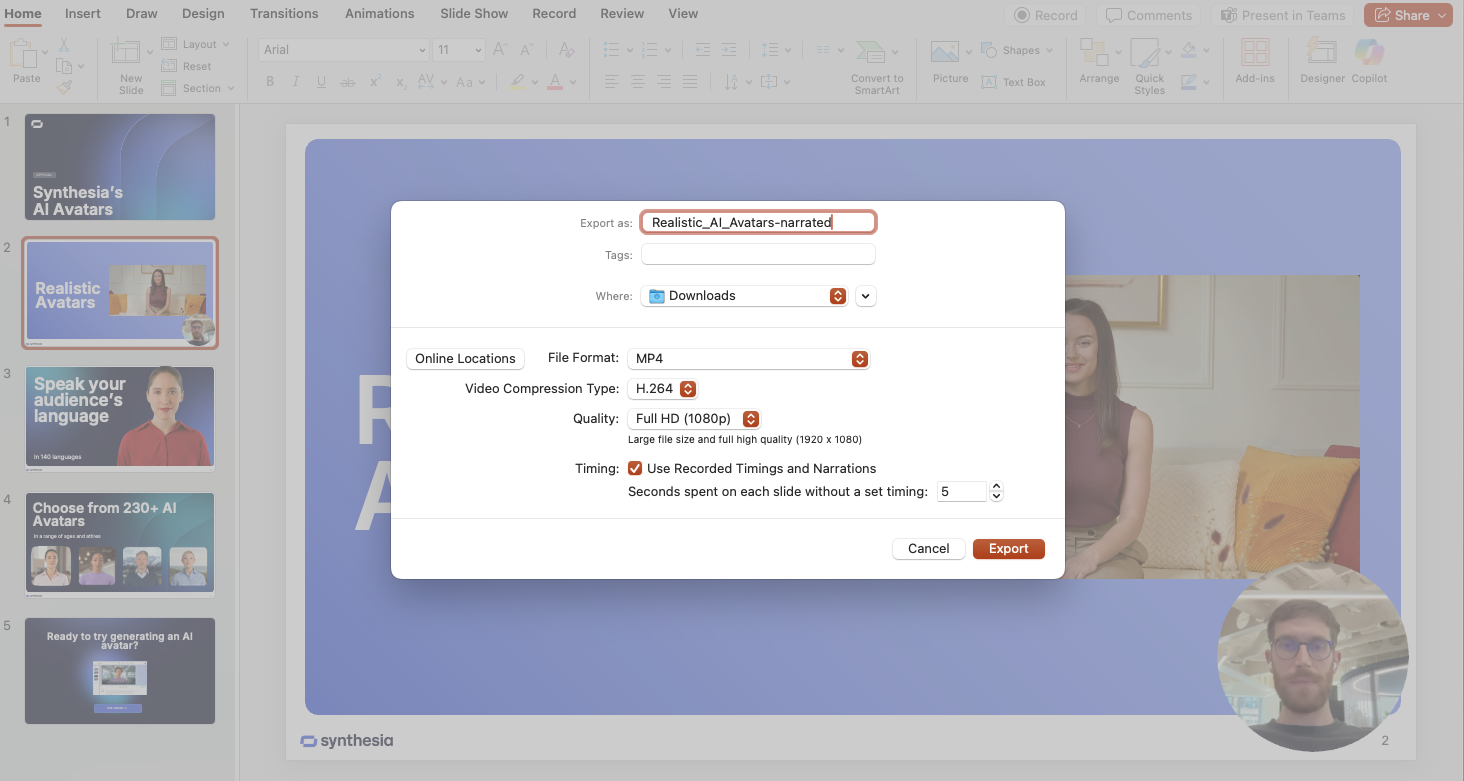Click the Tags input field

coord(758,255)
